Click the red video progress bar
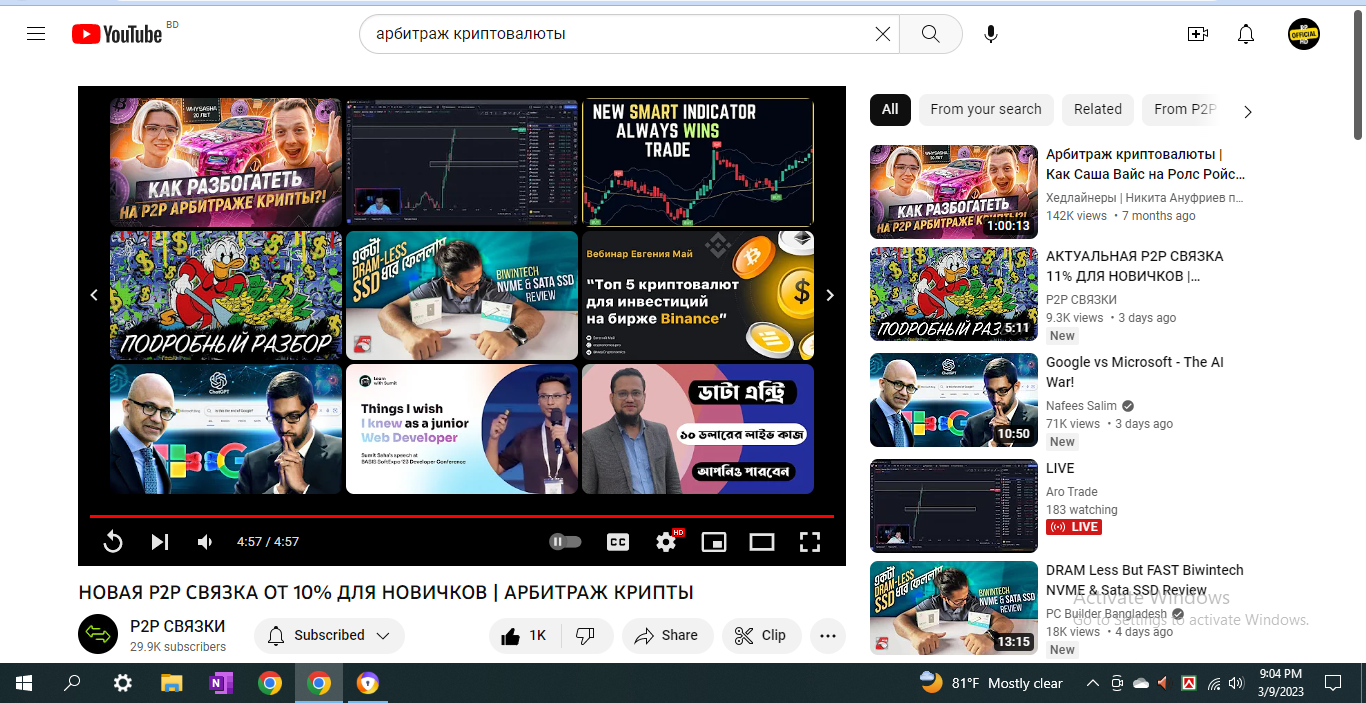The height and width of the screenshot is (703, 1366). tap(462, 516)
